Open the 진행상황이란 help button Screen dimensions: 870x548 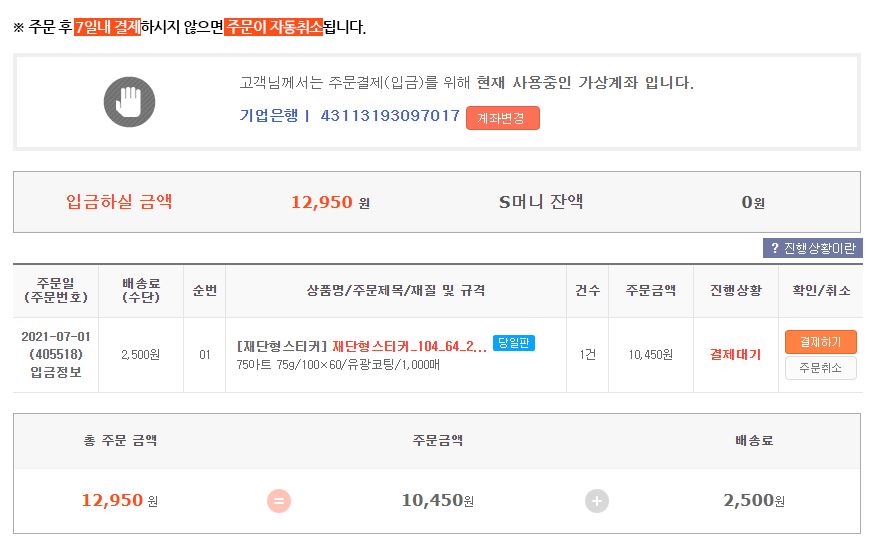[x=812, y=248]
